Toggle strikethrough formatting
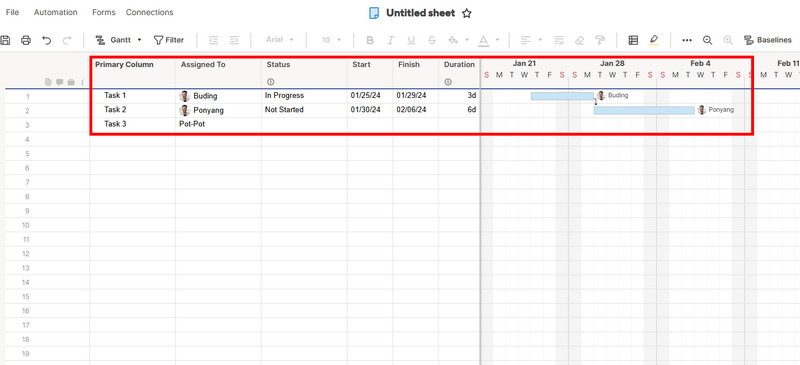Image resolution: width=800 pixels, height=365 pixels. click(432, 40)
